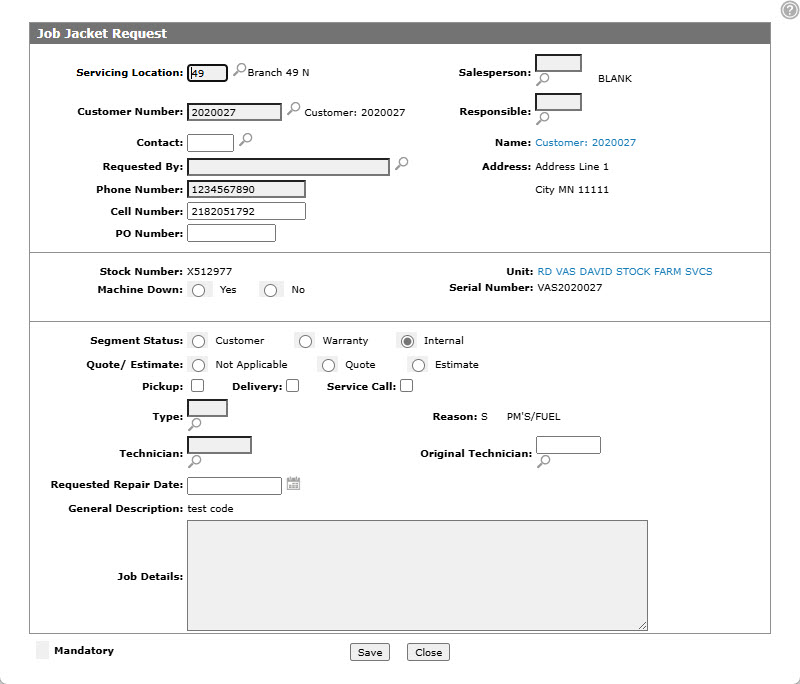Edit the Phone Number field
This screenshot has height=684, width=800.
(x=246, y=189)
